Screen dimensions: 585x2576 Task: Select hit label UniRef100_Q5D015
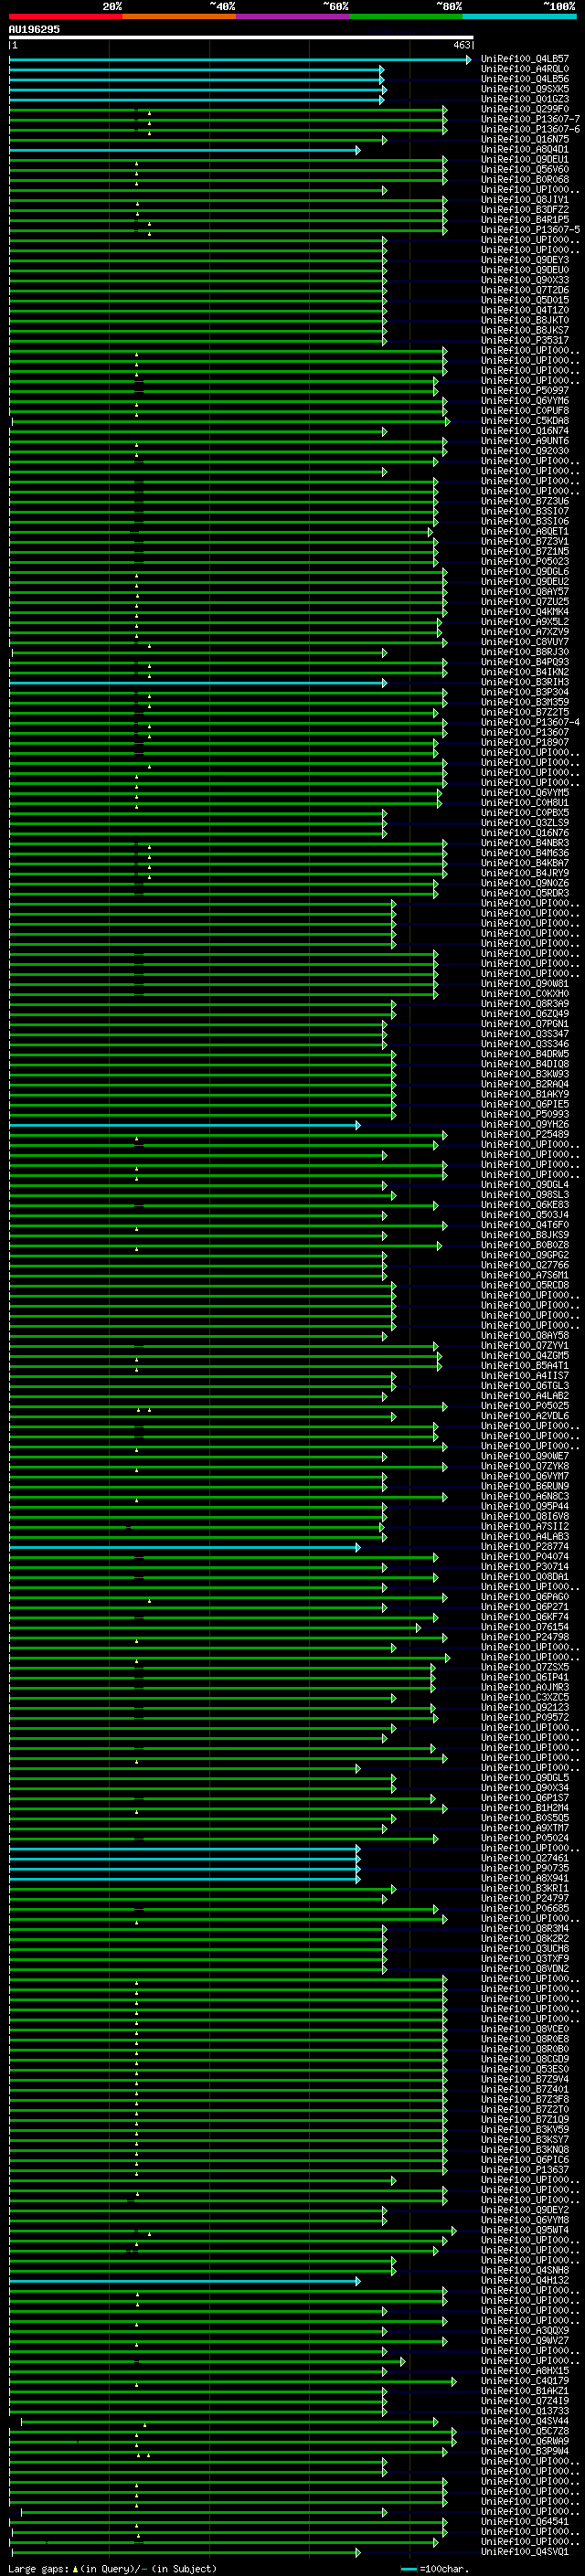(525, 300)
